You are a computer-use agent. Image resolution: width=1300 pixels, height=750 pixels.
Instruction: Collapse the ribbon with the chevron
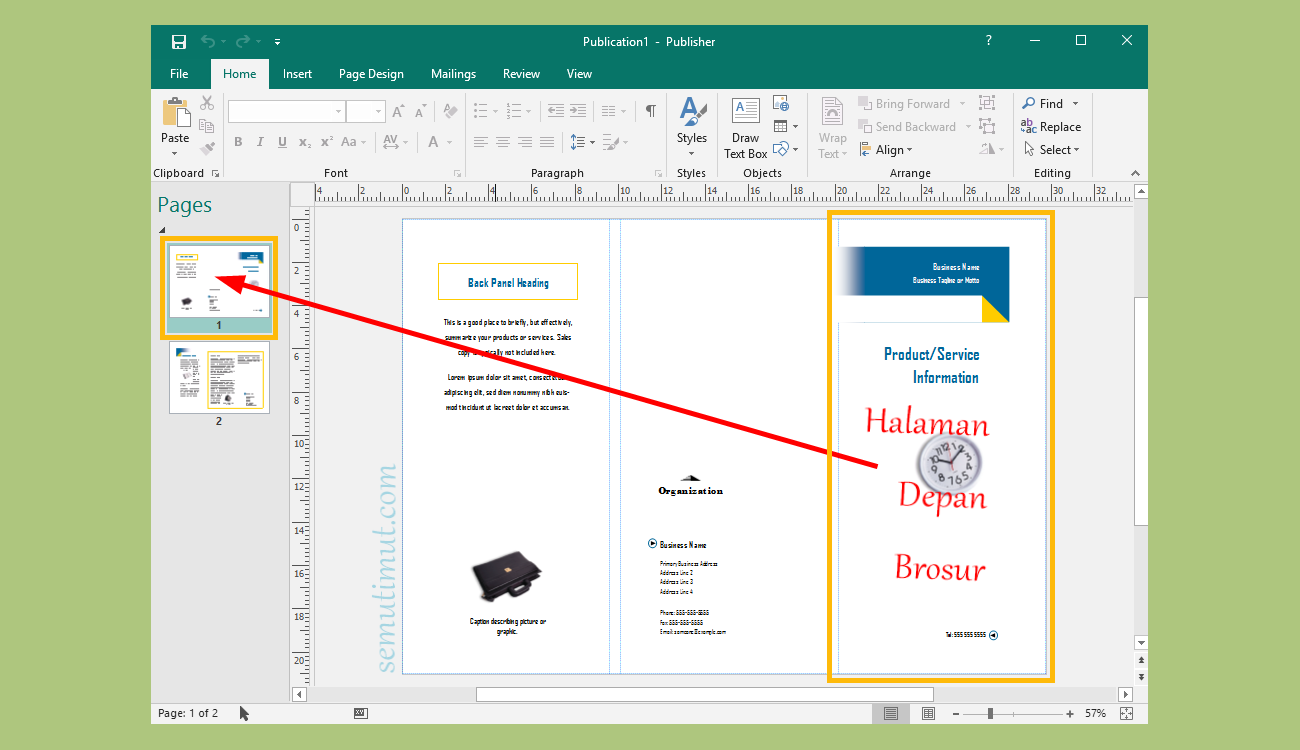(1135, 173)
